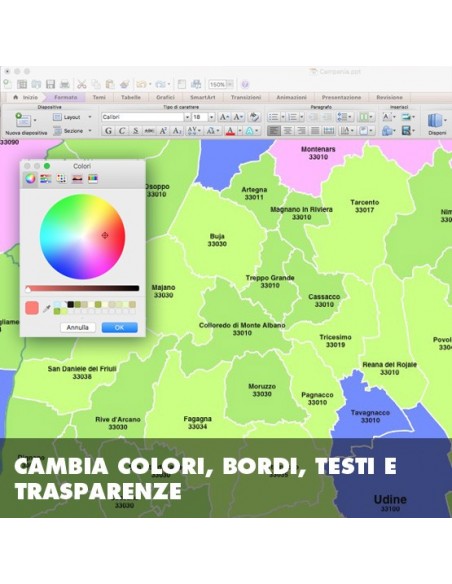Justify text in Paragrafo group
Image resolution: width=452 pixels, height=584 pixels.
(x=315, y=131)
